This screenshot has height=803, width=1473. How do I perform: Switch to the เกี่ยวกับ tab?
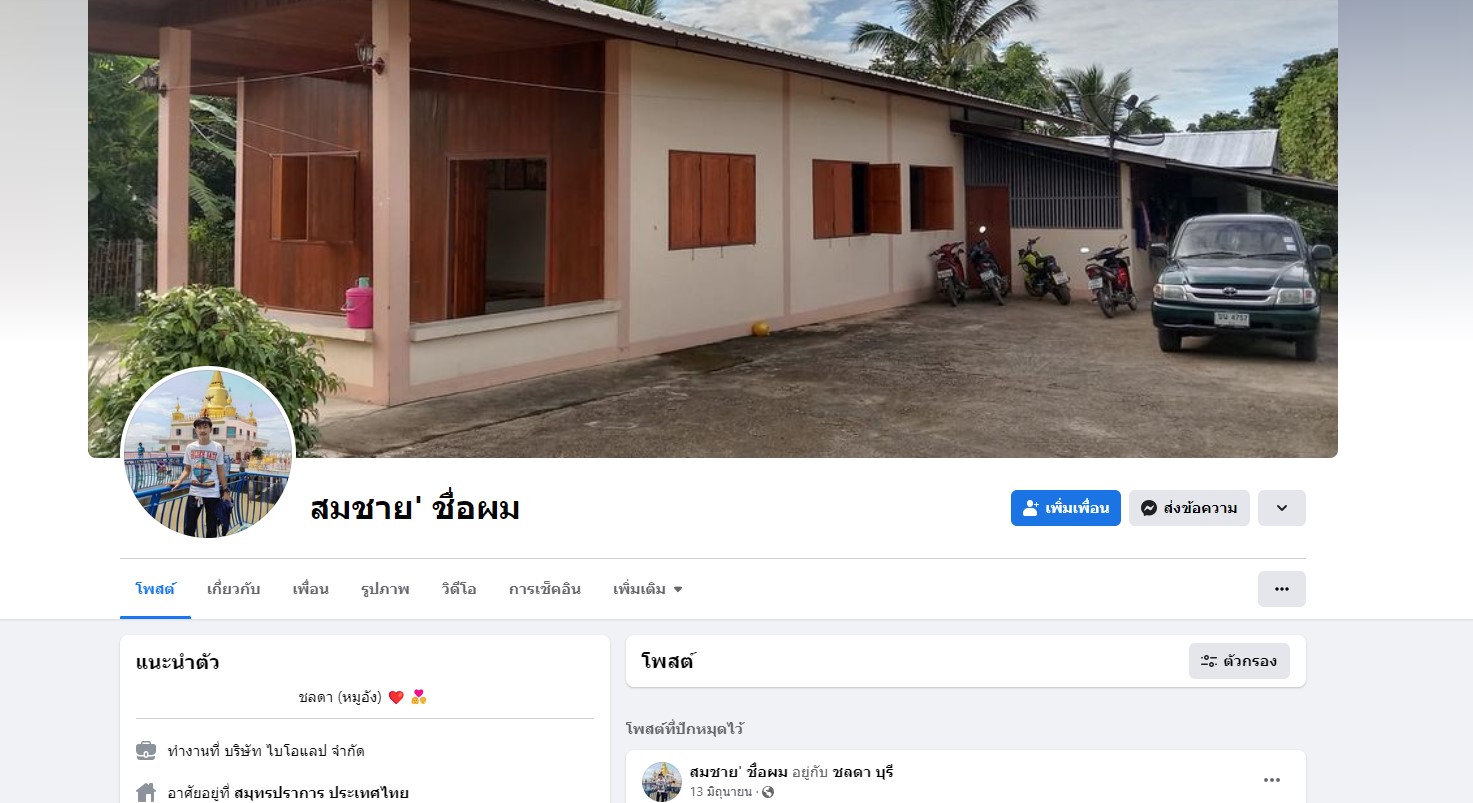[233, 589]
